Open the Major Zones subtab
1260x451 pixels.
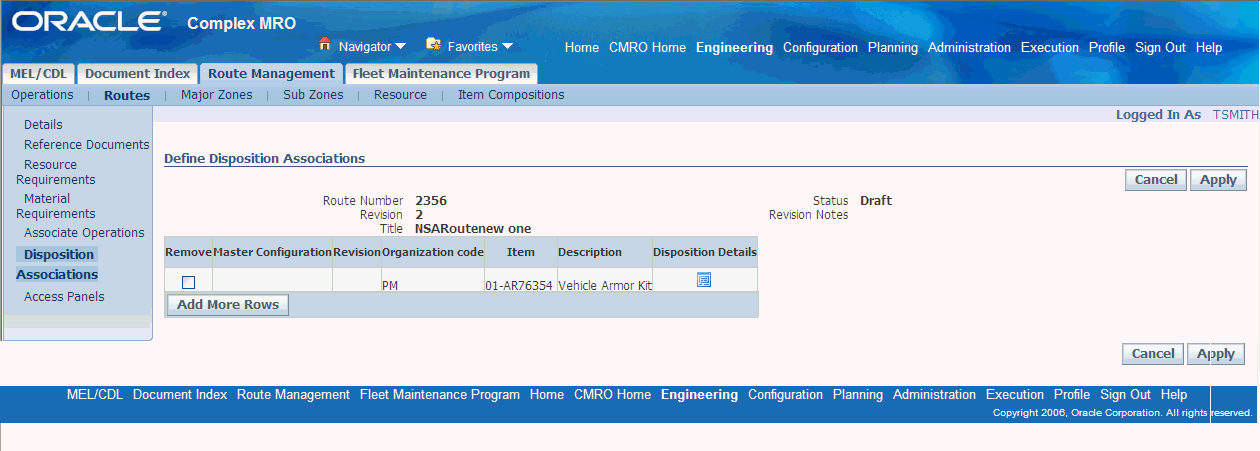click(216, 95)
